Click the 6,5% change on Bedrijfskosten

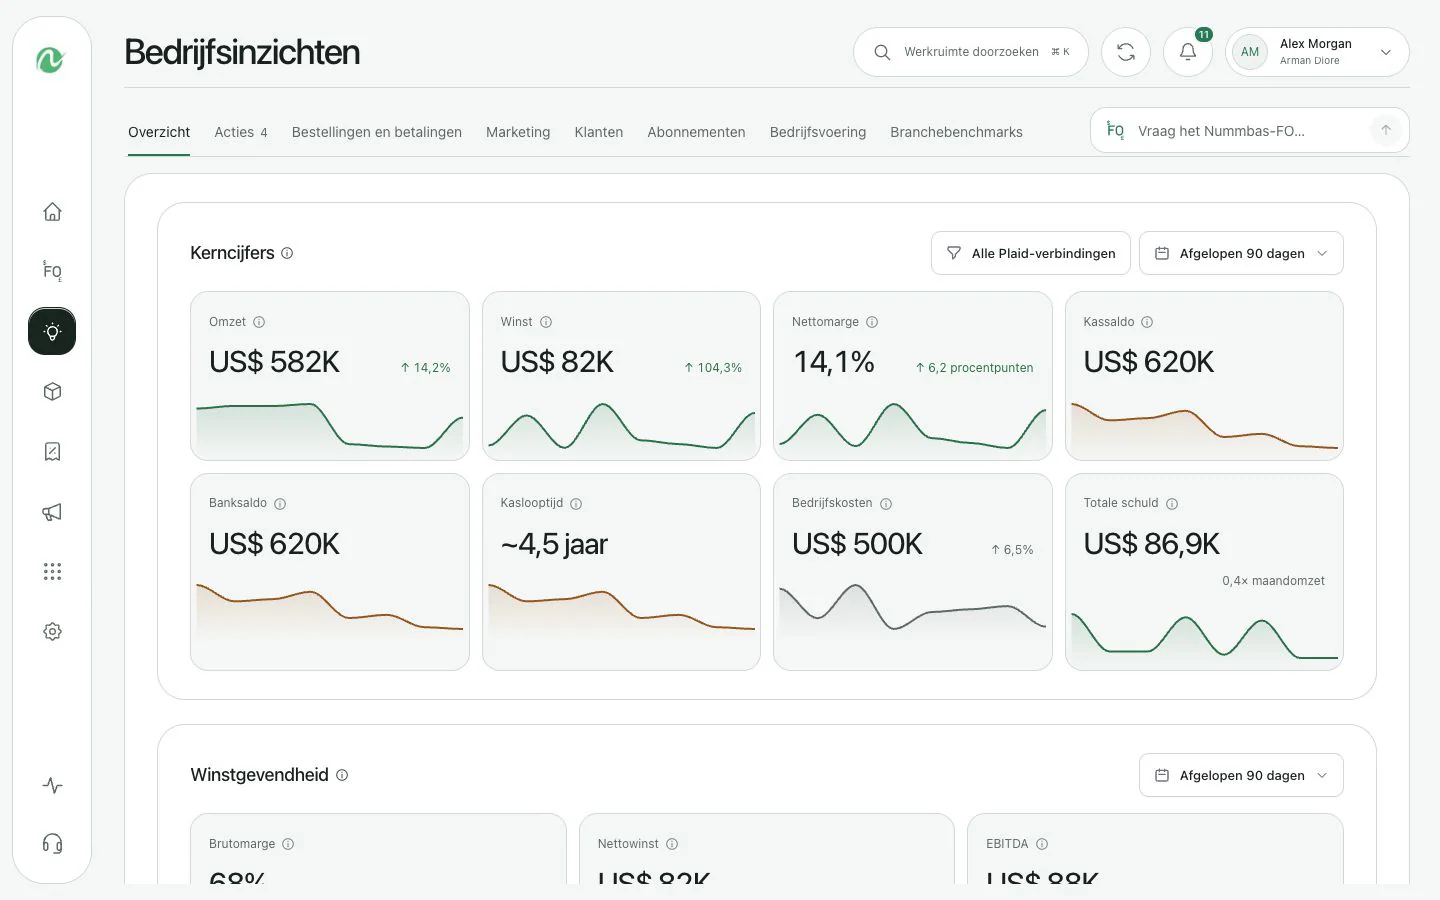[1012, 550]
